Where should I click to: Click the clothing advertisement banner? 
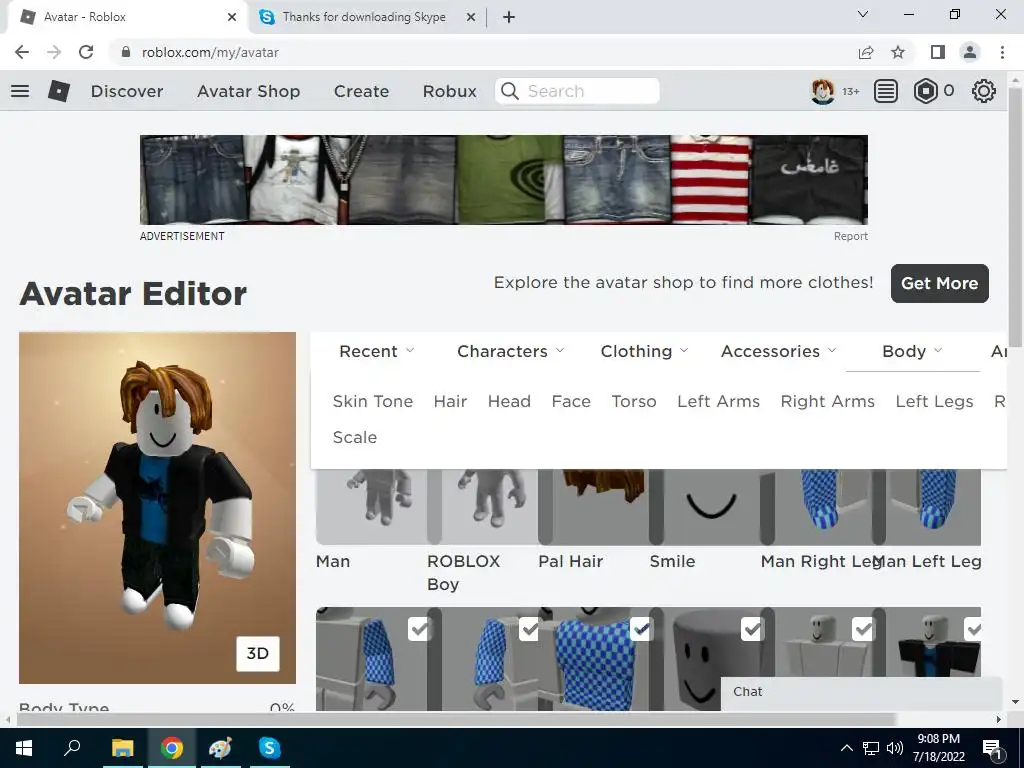(504, 180)
